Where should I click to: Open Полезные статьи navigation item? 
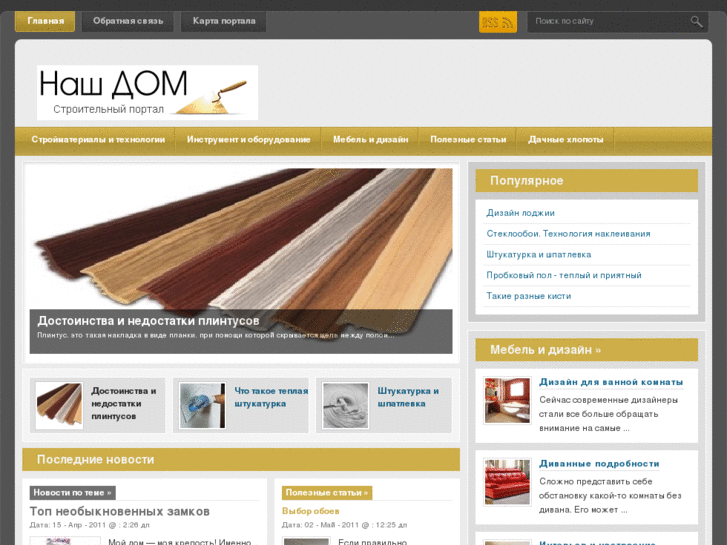[x=468, y=140]
